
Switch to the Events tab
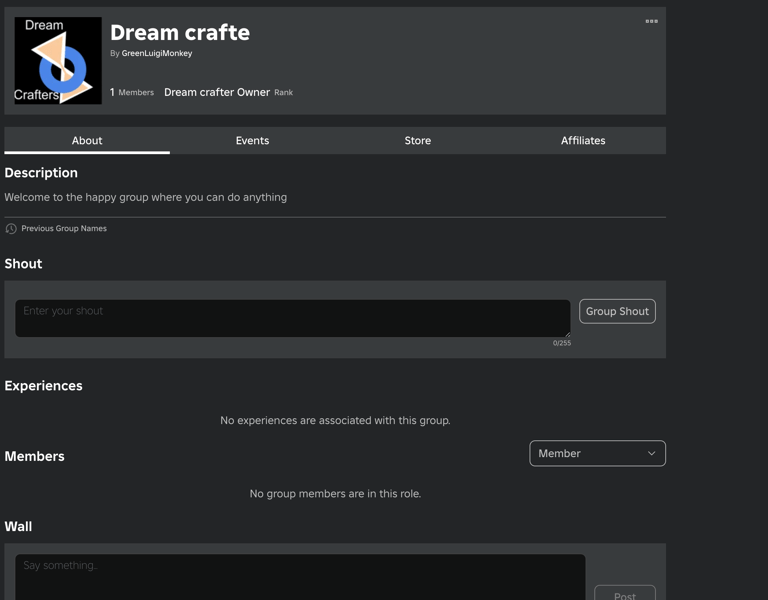252,141
